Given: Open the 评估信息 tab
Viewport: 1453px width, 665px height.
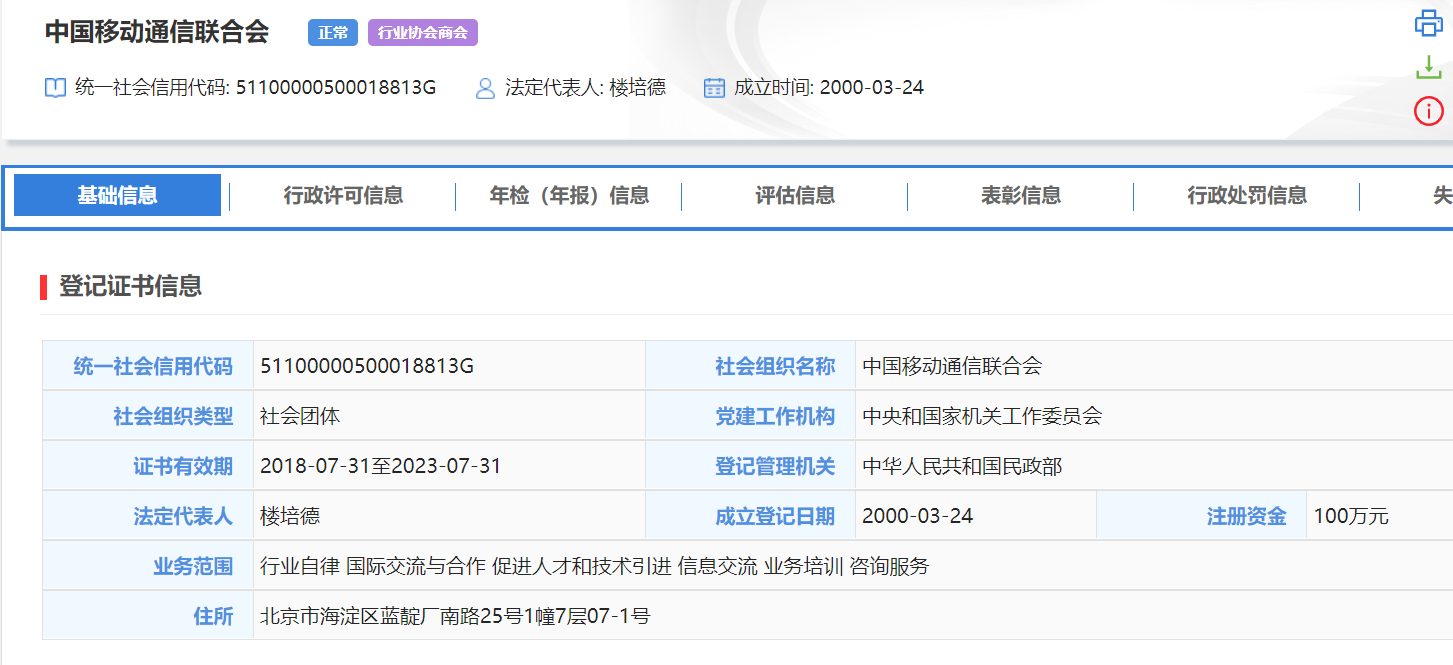Looking at the screenshot, I should click(x=795, y=195).
